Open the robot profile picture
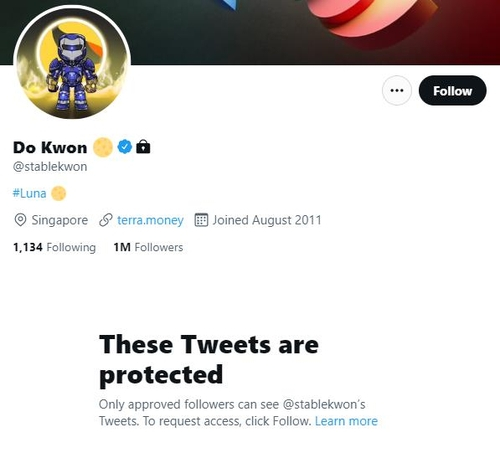500x458 pixels. coord(72,62)
